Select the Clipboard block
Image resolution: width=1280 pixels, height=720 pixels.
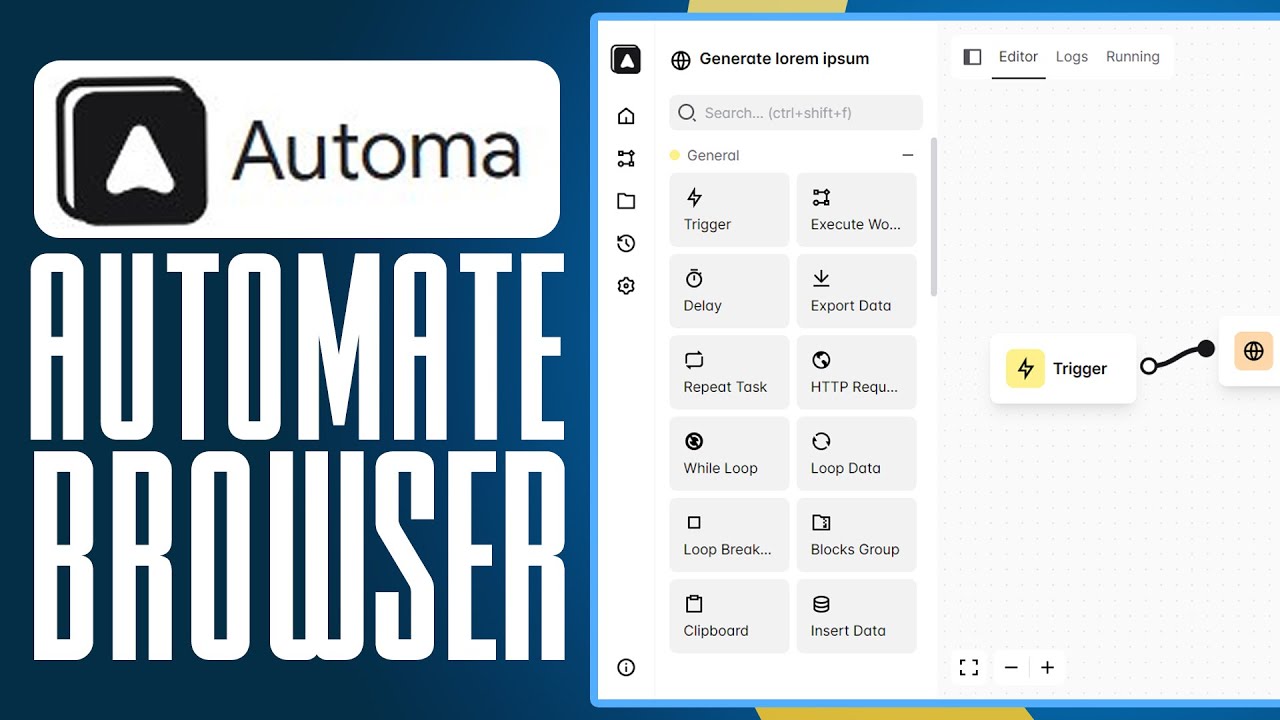click(729, 616)
